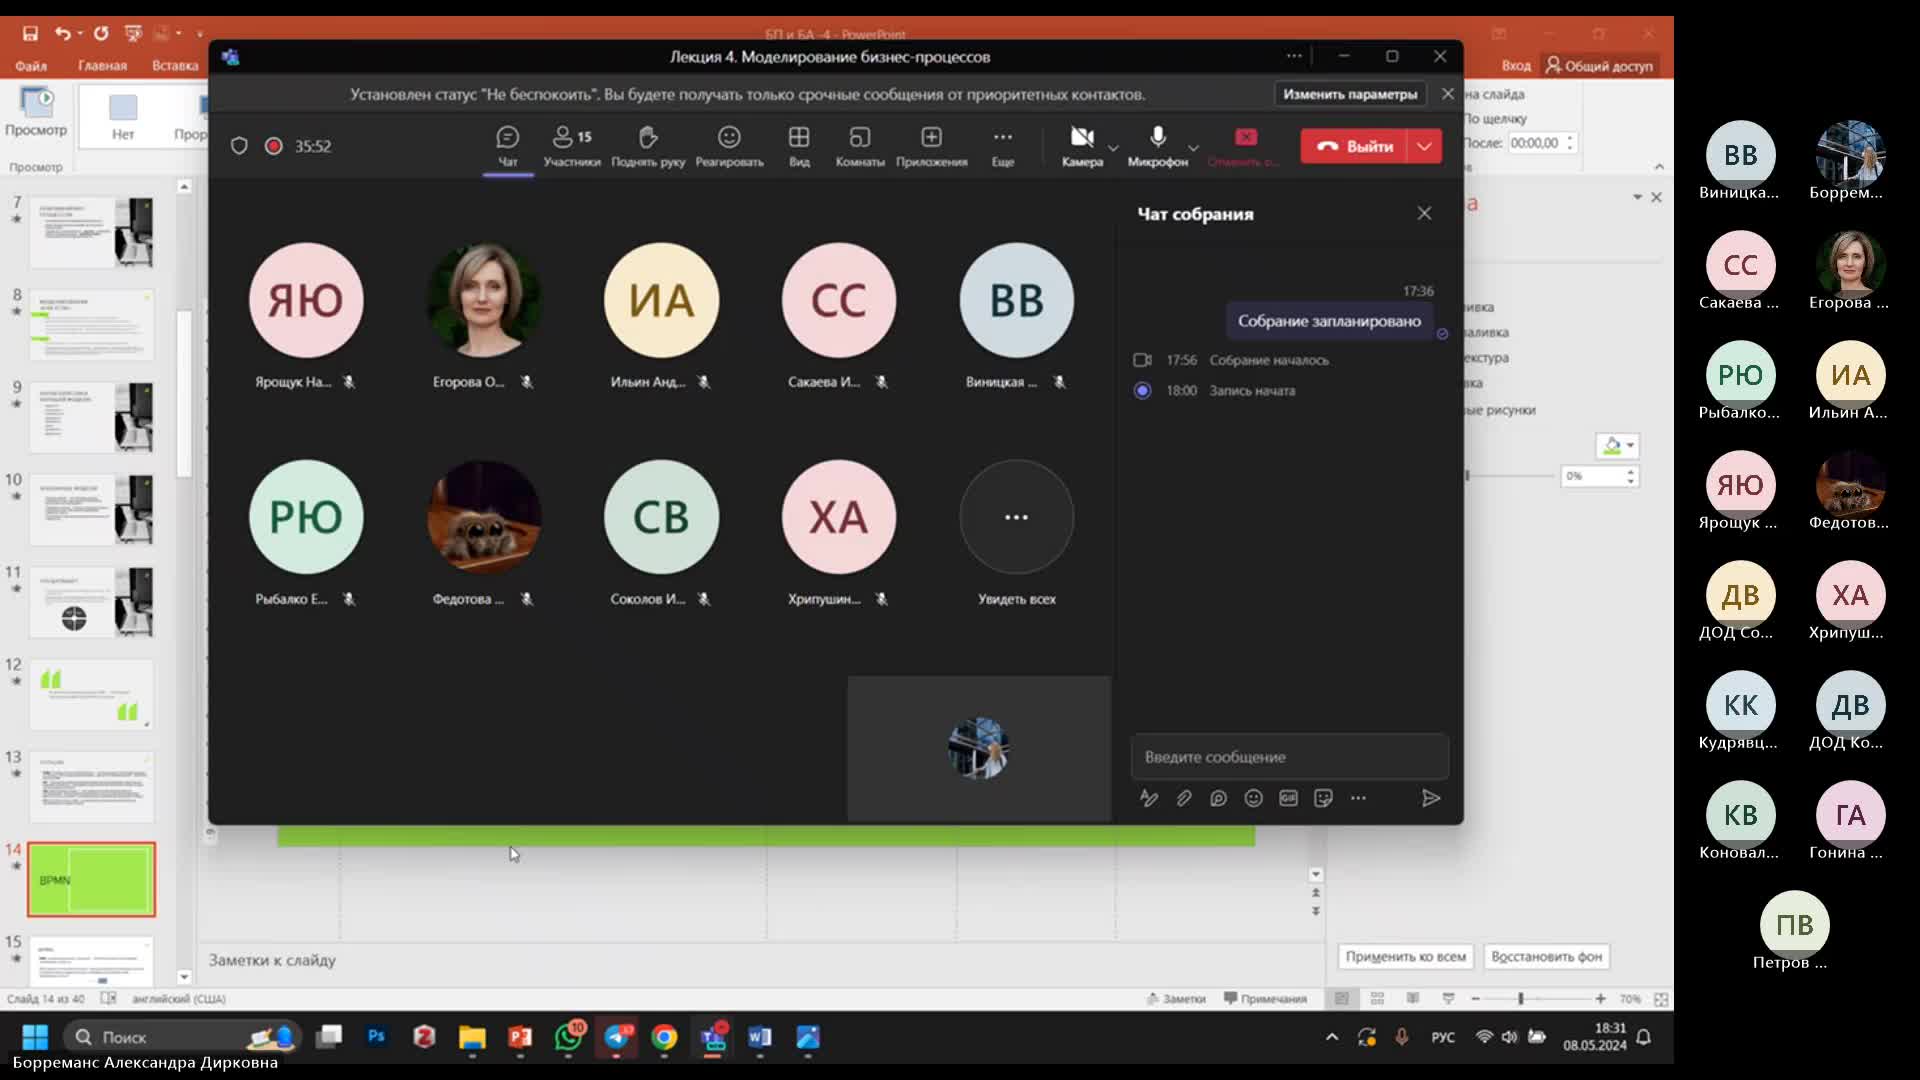Open Windows Start menu
The height and width of the screenshot is (1080, 1920).
pyautogui.click(x=35, y=1037)
